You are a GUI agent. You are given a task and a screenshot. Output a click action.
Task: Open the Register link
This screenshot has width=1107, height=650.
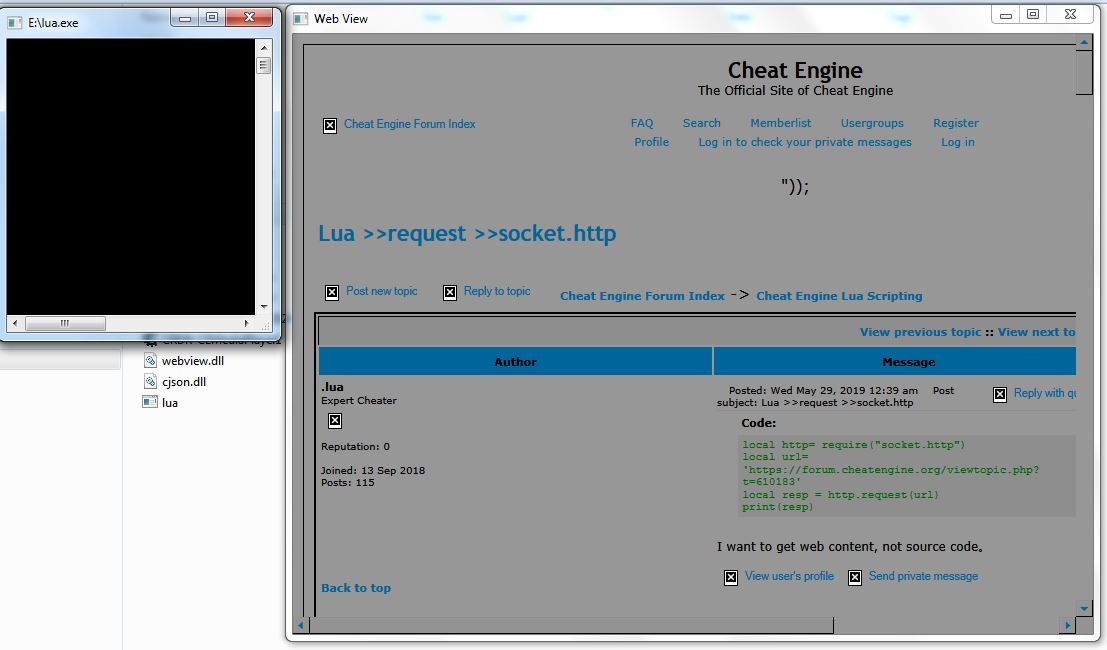pos(955,123)
